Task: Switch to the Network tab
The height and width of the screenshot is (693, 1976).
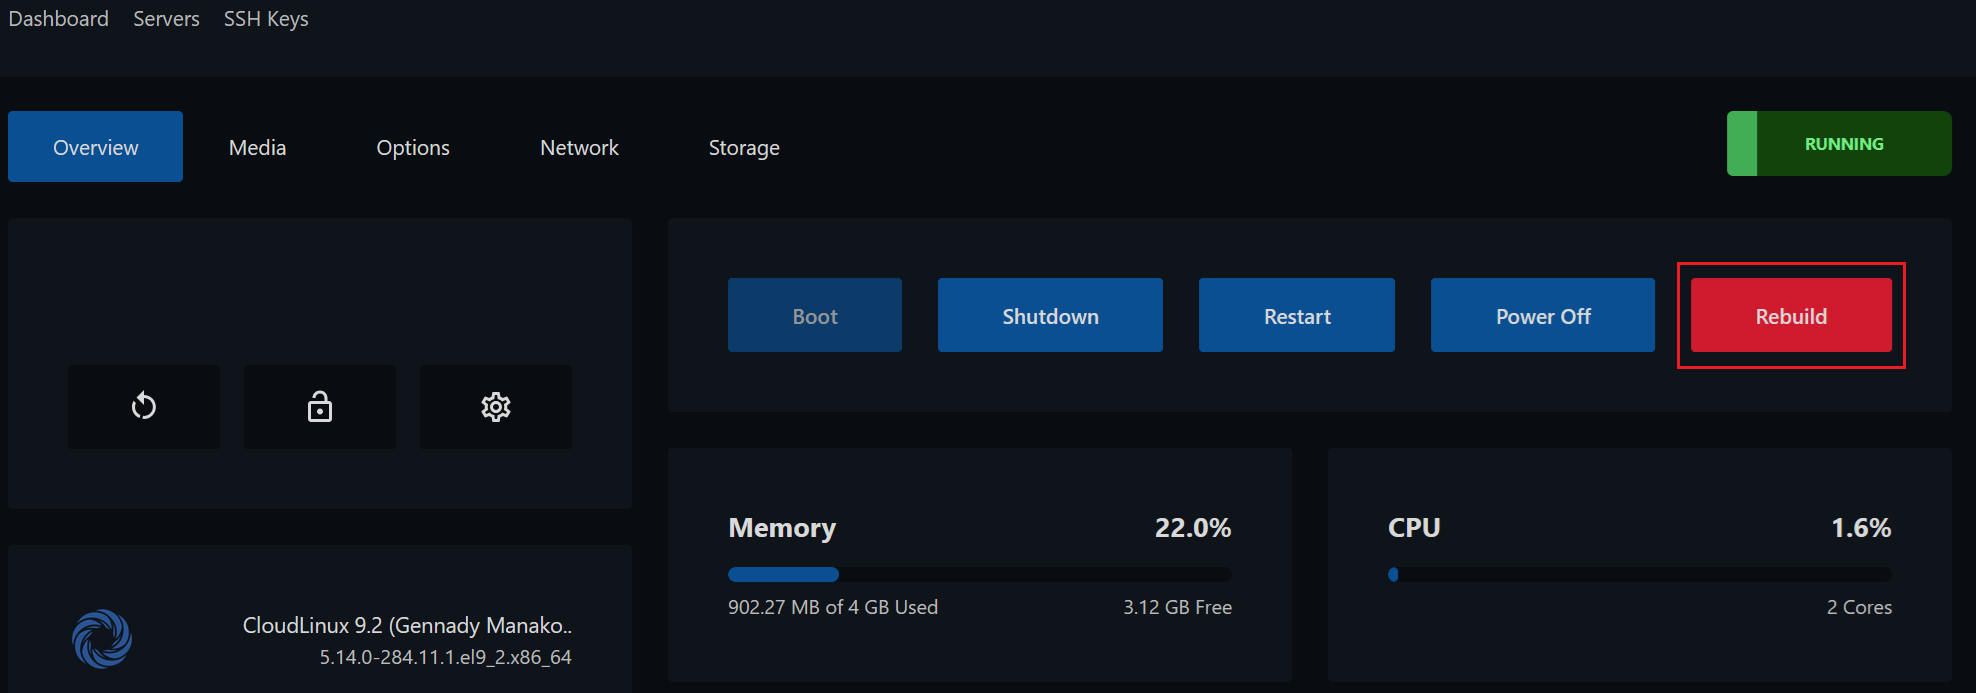Action: click(x=579, y=147)
